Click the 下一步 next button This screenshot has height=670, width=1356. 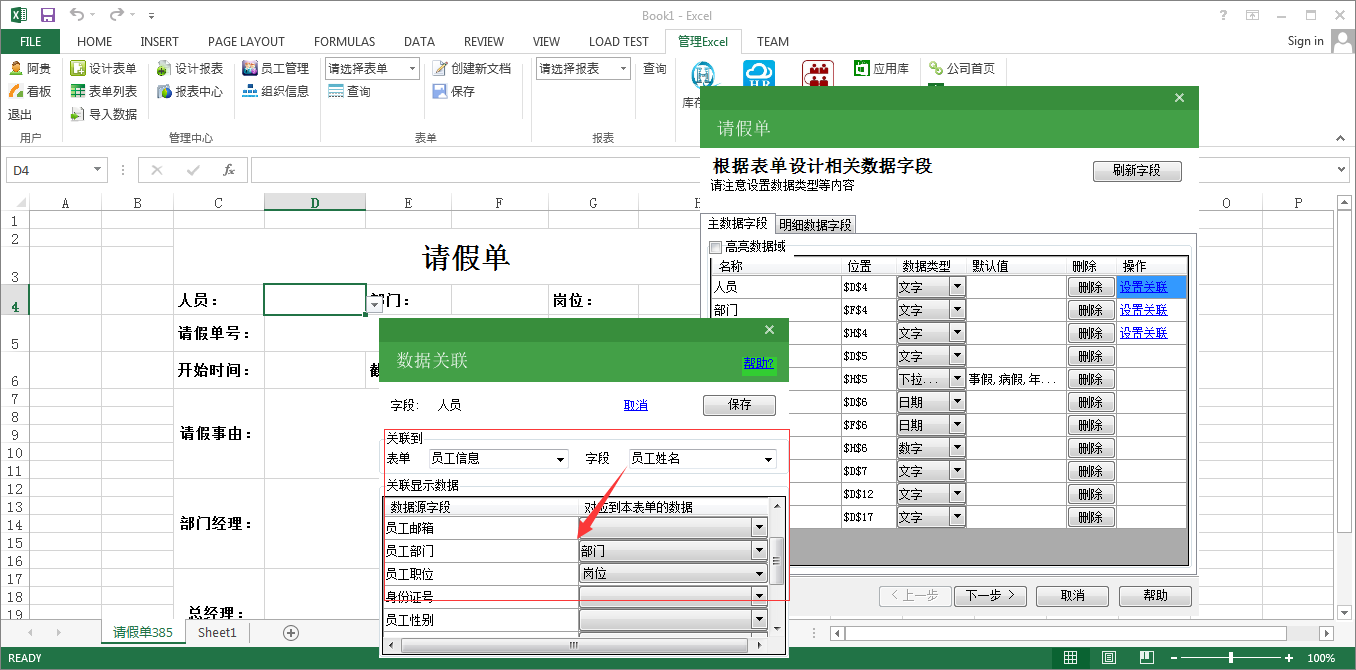(x=991, y=596)
